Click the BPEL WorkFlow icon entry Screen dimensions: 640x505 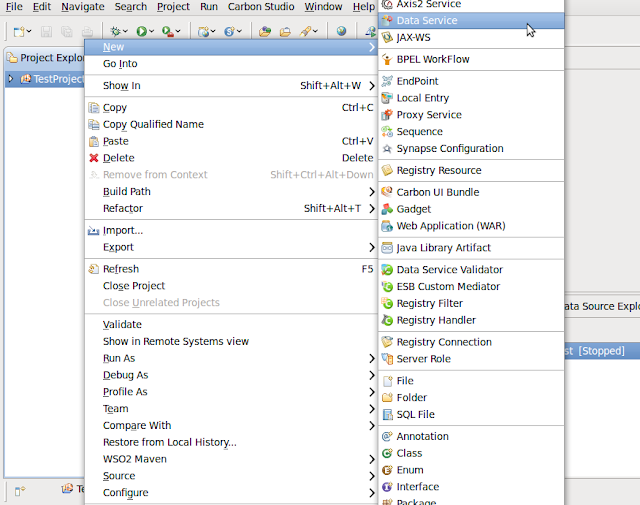pyautogui.click(x=471, y=59)
